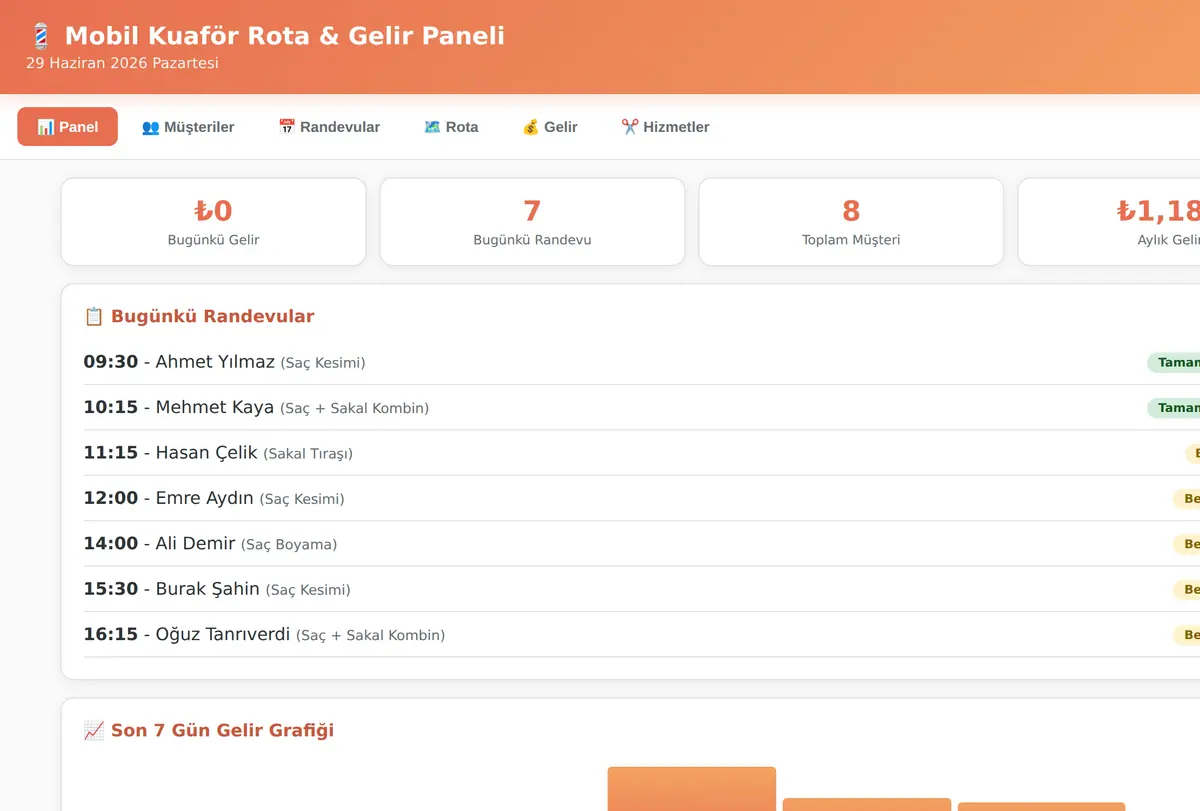Click the status badge on Burak Şahin row
This screenshot has height=811, width=1200.
click(1187, 589)
